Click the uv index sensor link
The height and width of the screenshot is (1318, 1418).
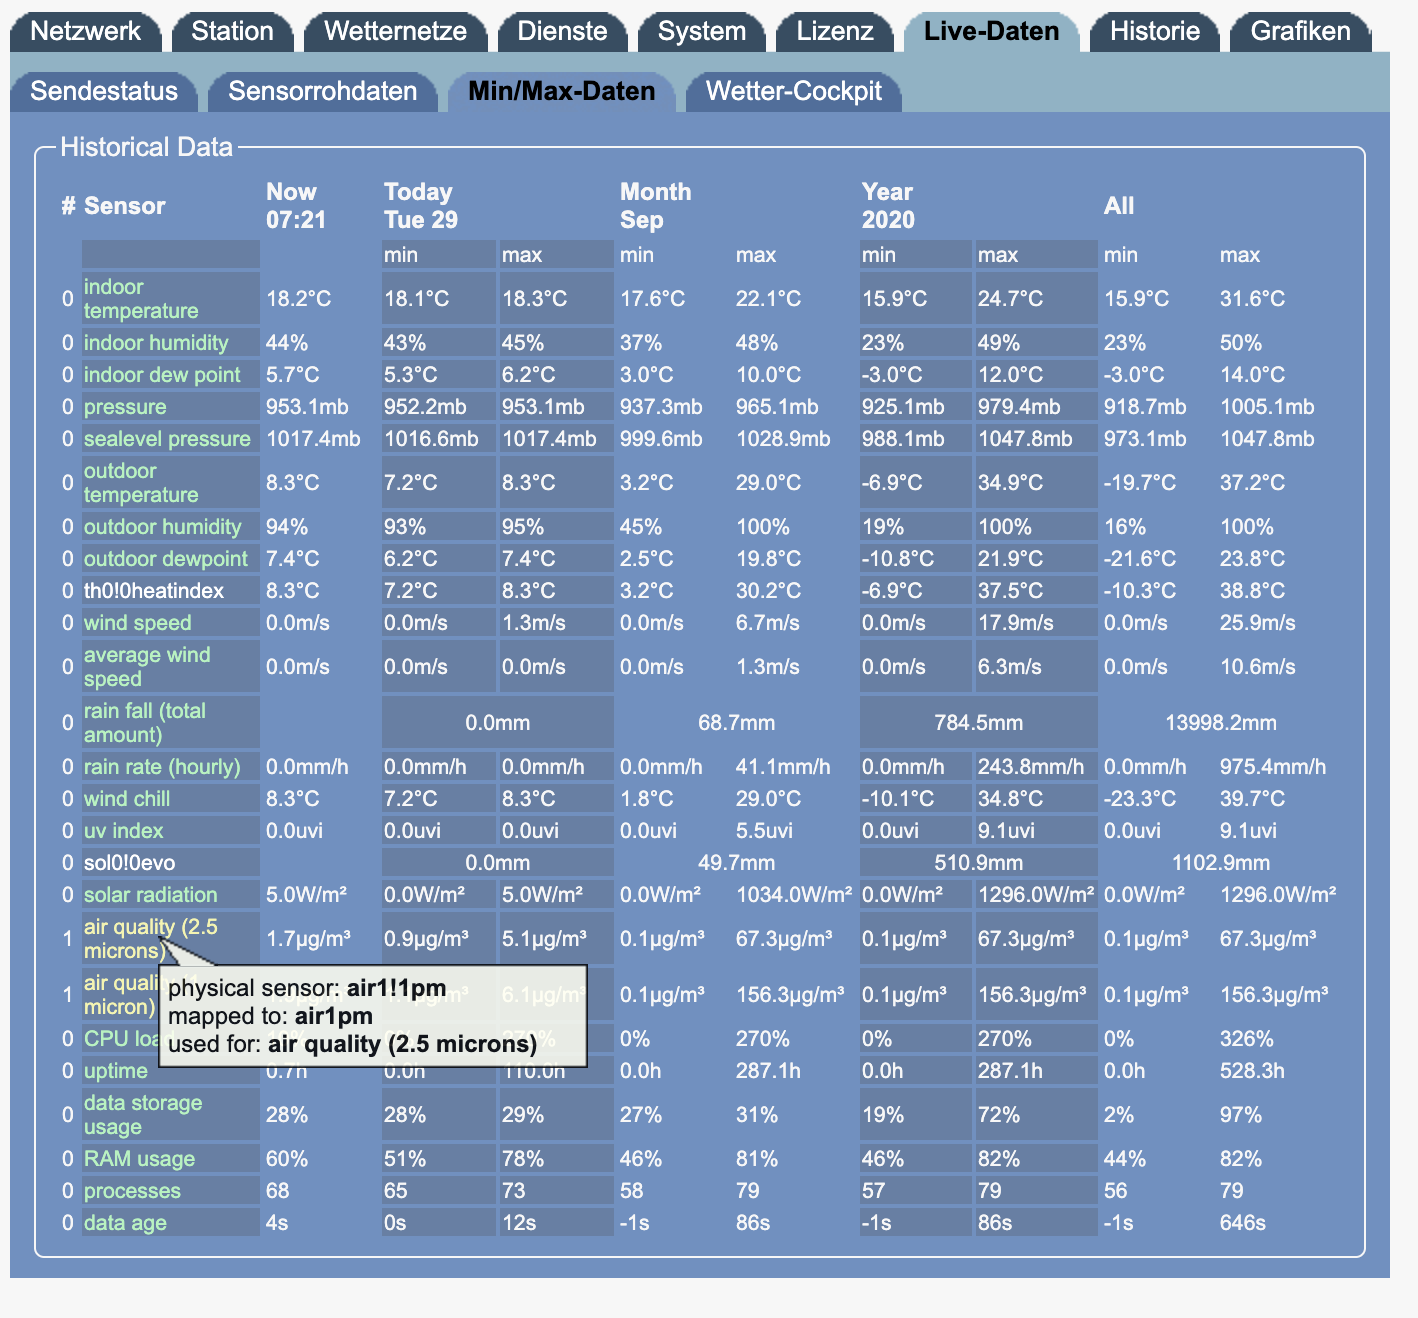[123, 831]
